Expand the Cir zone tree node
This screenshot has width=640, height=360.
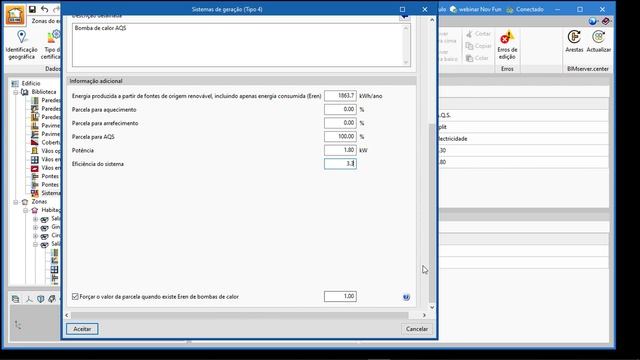[x=36, y=236]
